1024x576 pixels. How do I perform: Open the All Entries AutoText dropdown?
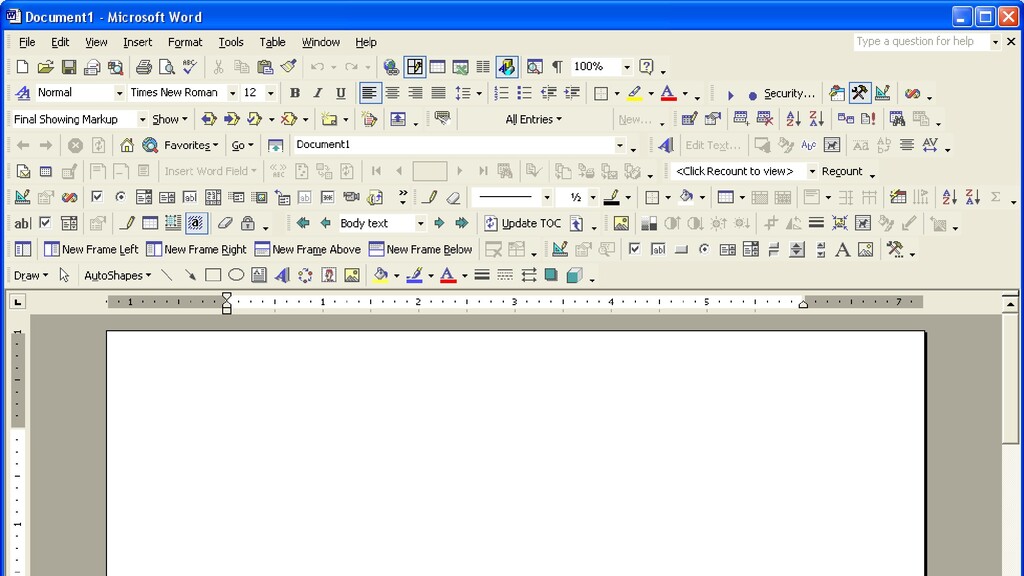tap(534, 120)
